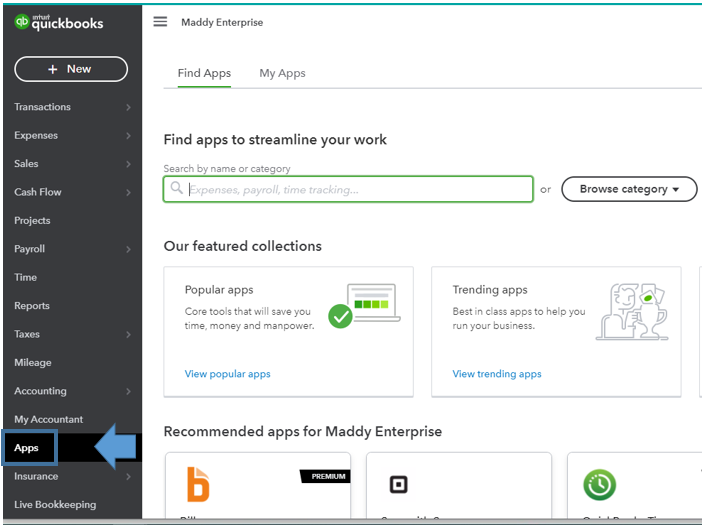Screen dimensions: 715x529
Task: Click the Popular apps illustration
Action: [364, 306]
